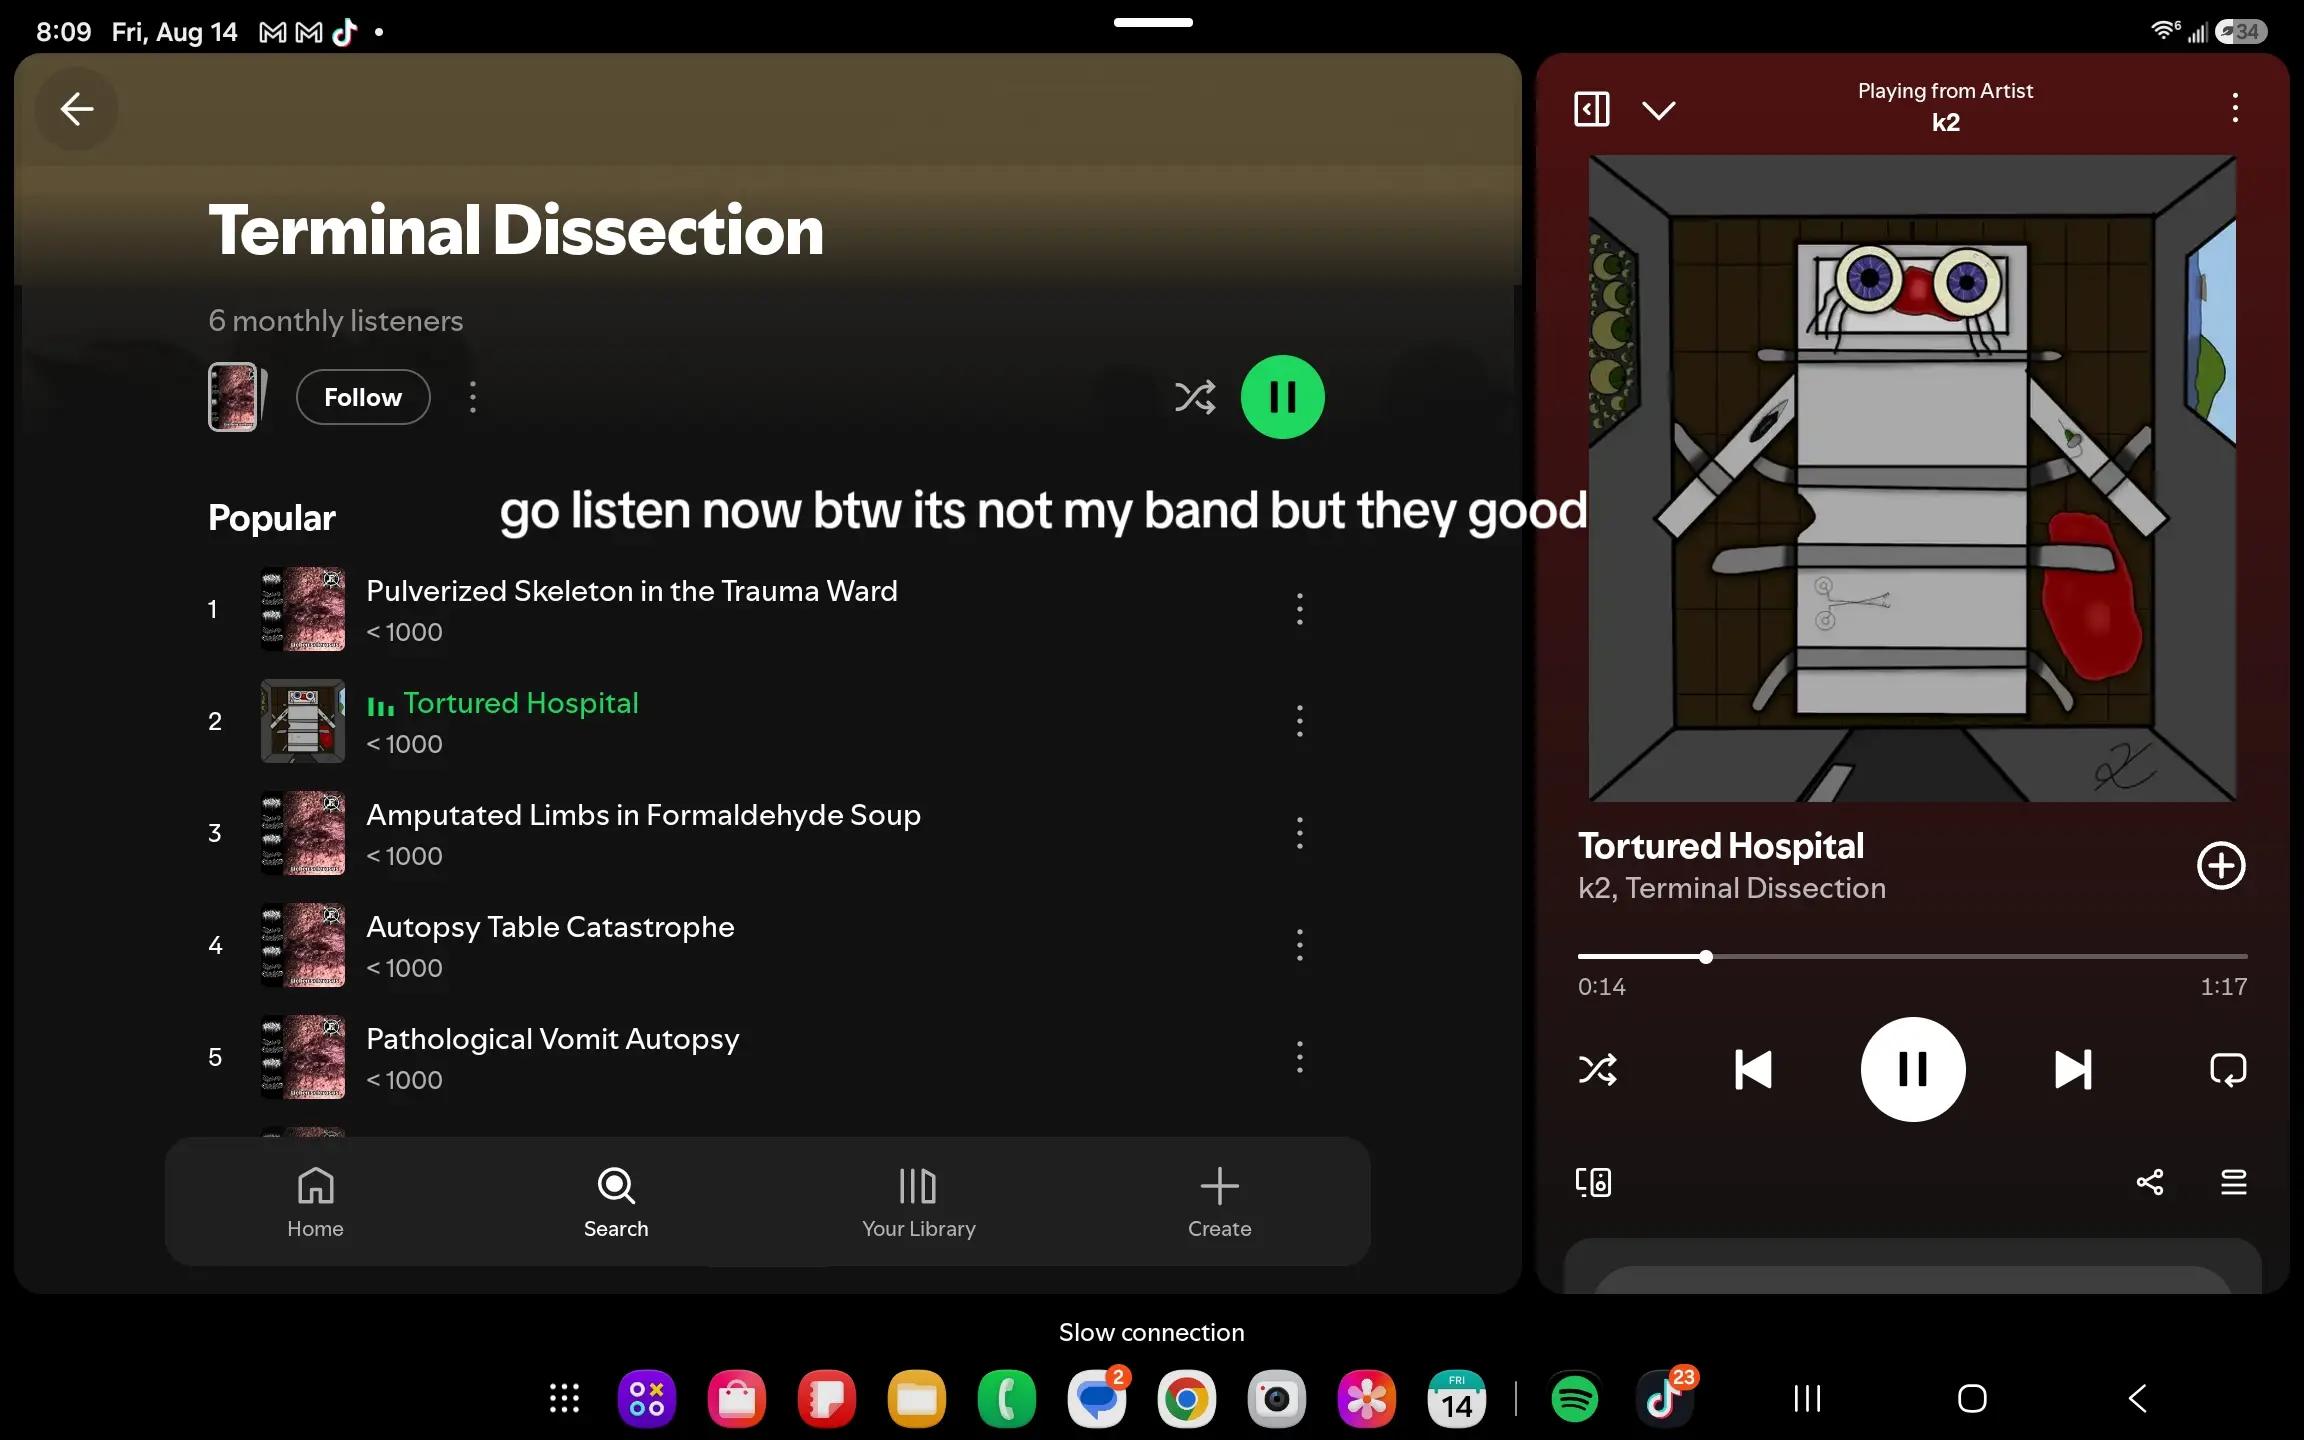Open the Calendar app showing 14

[x=1457, y=1398]
